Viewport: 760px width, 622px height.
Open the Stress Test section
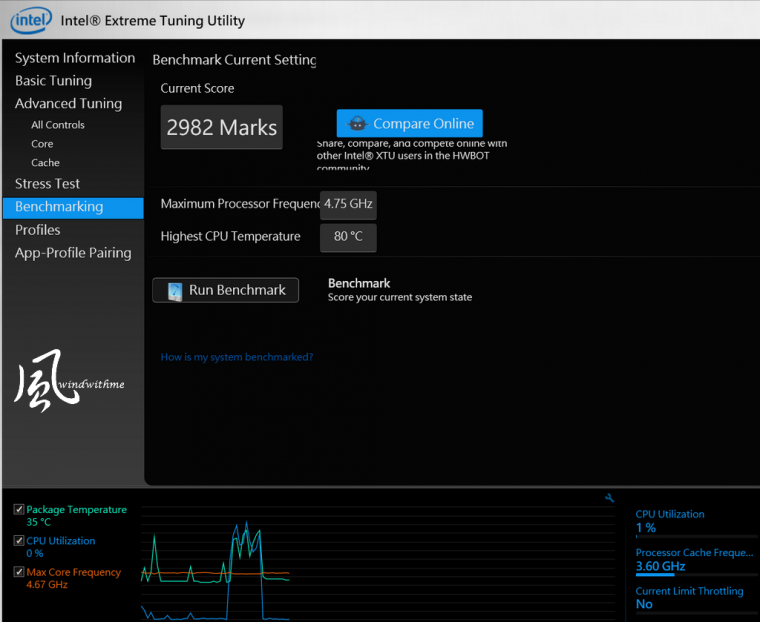(47, 183)
